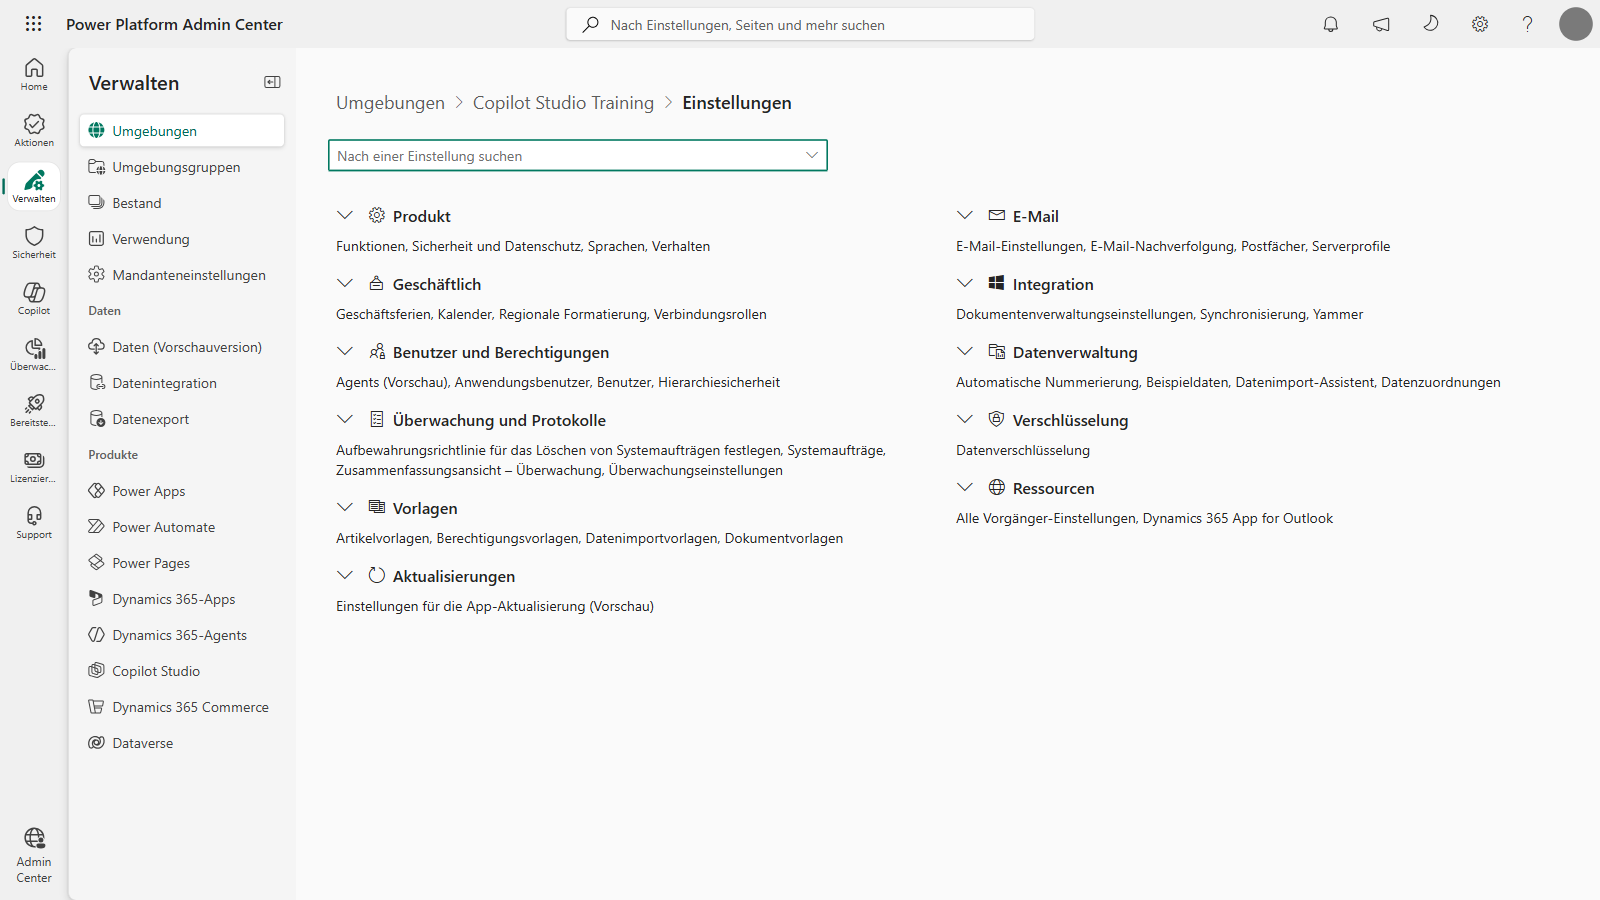Open Aktionen in left rail

coord(34,130)
